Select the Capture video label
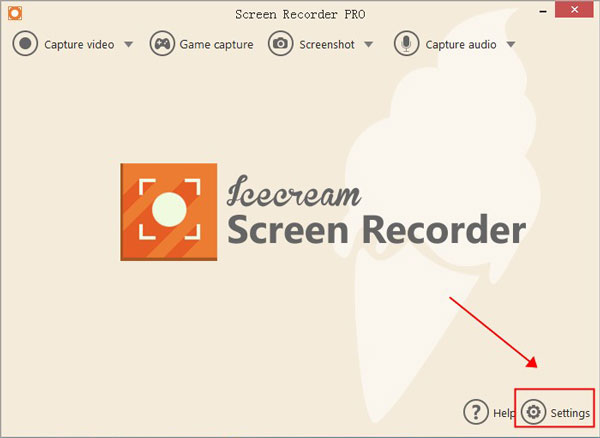600x438 pixels. point(79,44)
